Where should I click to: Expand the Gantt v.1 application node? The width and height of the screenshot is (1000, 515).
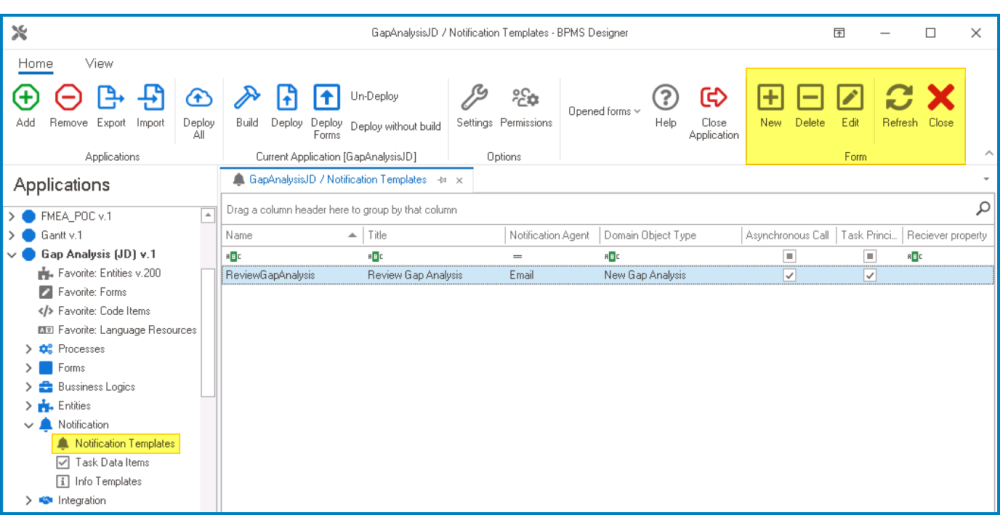point(11,235)
